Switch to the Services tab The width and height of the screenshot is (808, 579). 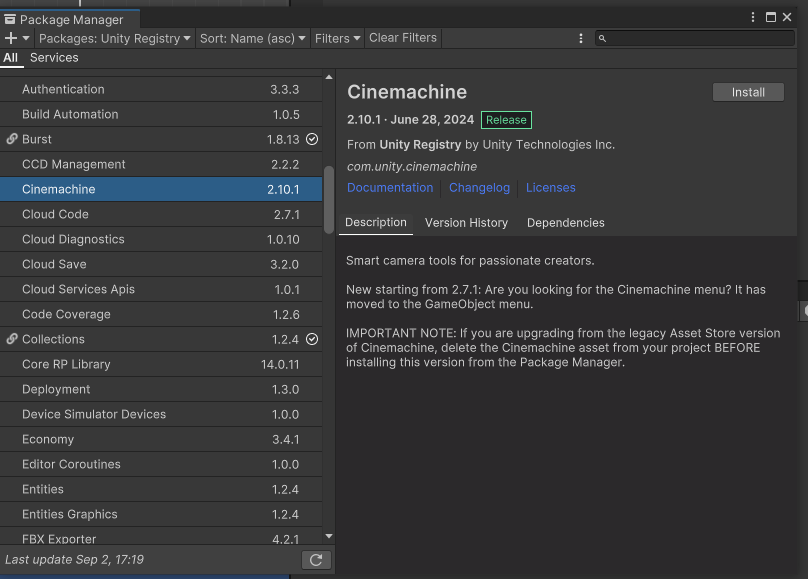click(54, 58)
